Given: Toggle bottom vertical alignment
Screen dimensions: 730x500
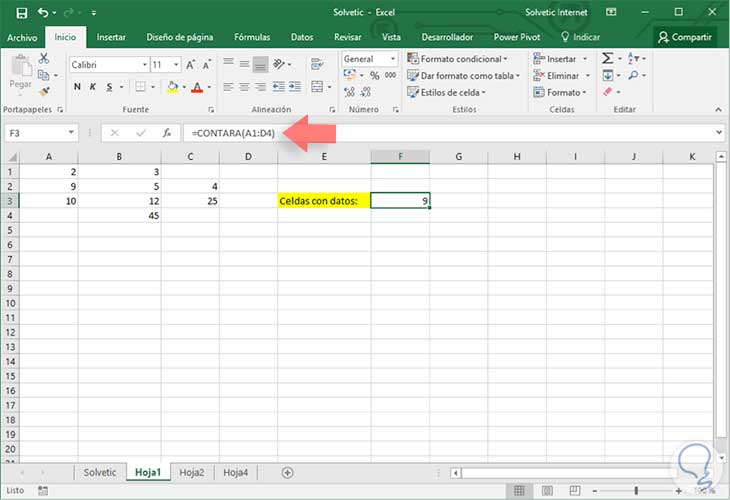Looking at the screenshot, I should (260, 65).
